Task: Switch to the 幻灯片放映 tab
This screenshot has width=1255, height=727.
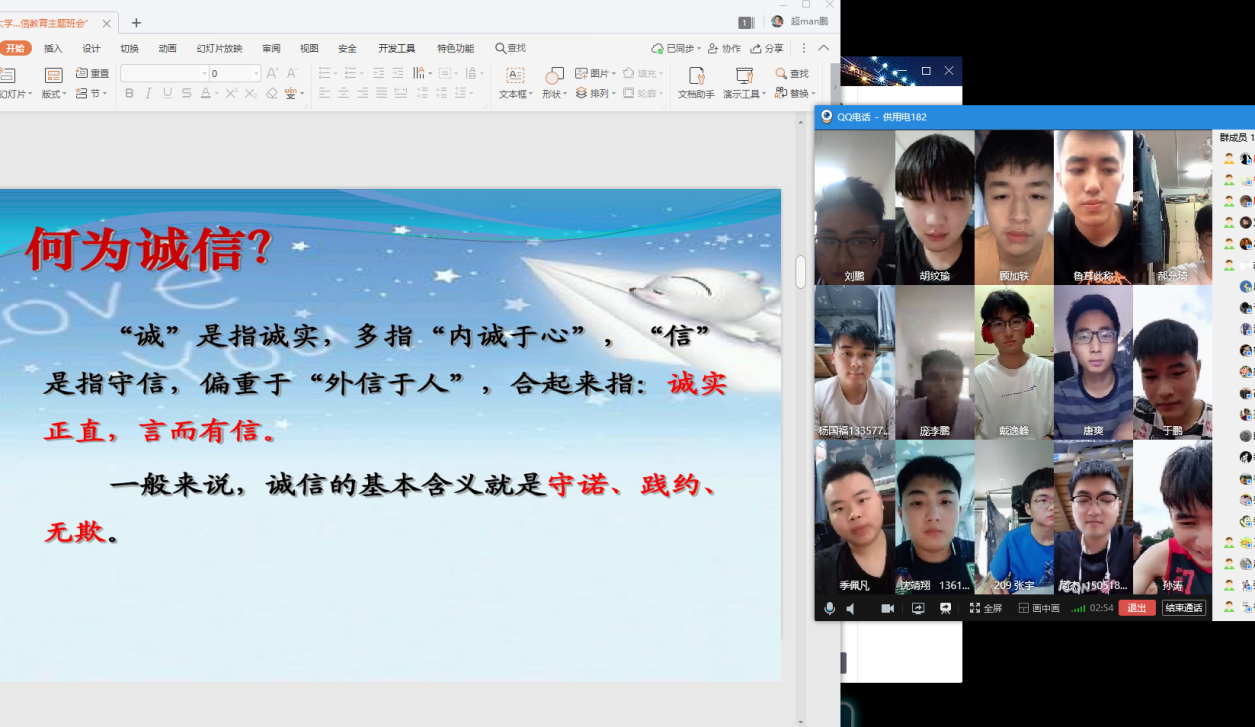Action: tap(219, 48)
